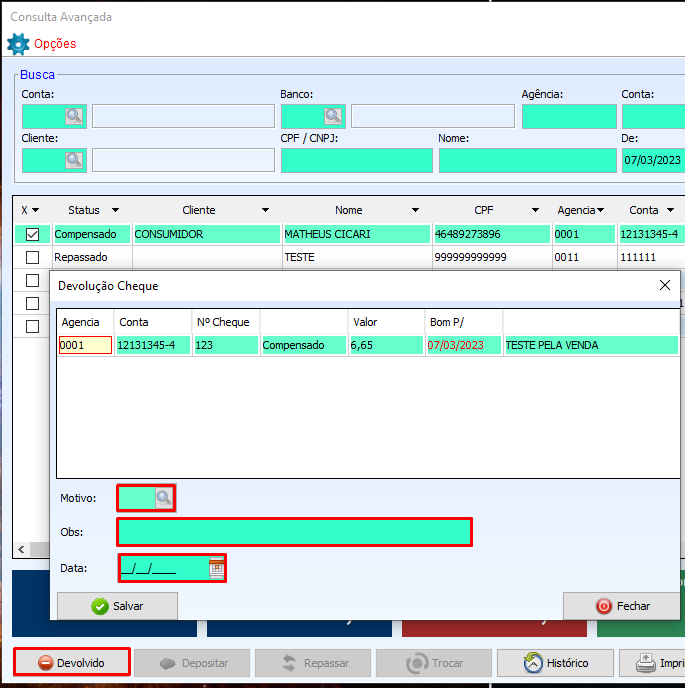Open Banco lookup magnifier
The width and height of the screenshot is (685, 688).
point(333,116)
